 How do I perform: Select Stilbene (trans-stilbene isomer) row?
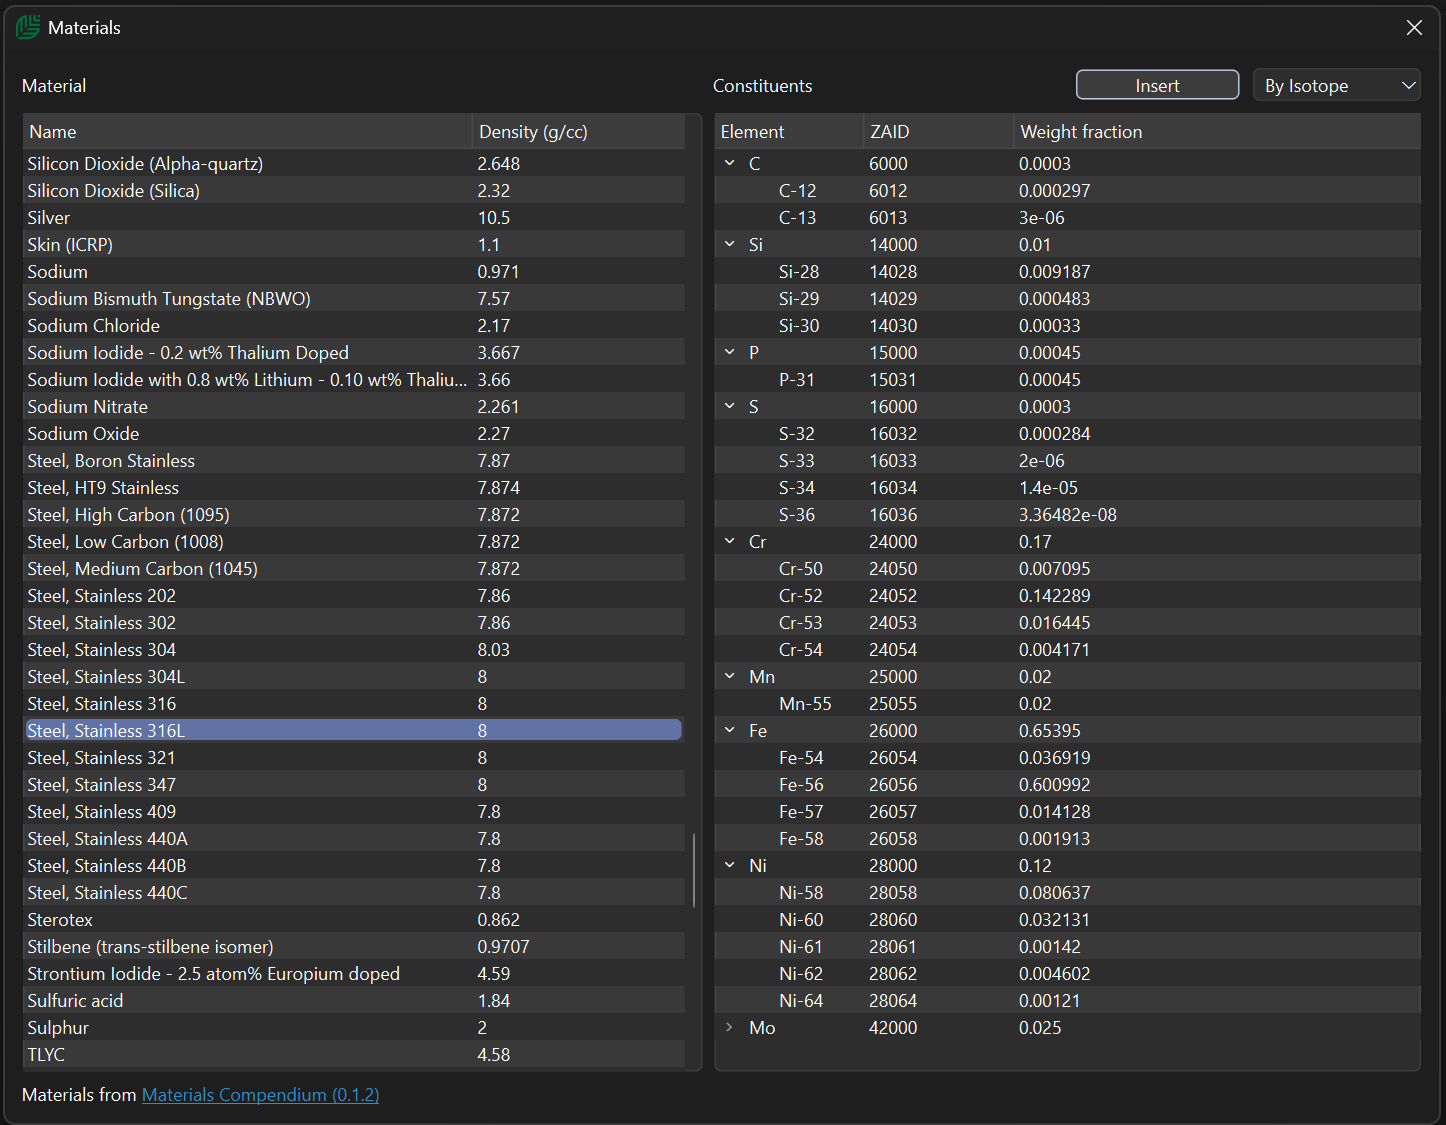(x=354, y=946)
